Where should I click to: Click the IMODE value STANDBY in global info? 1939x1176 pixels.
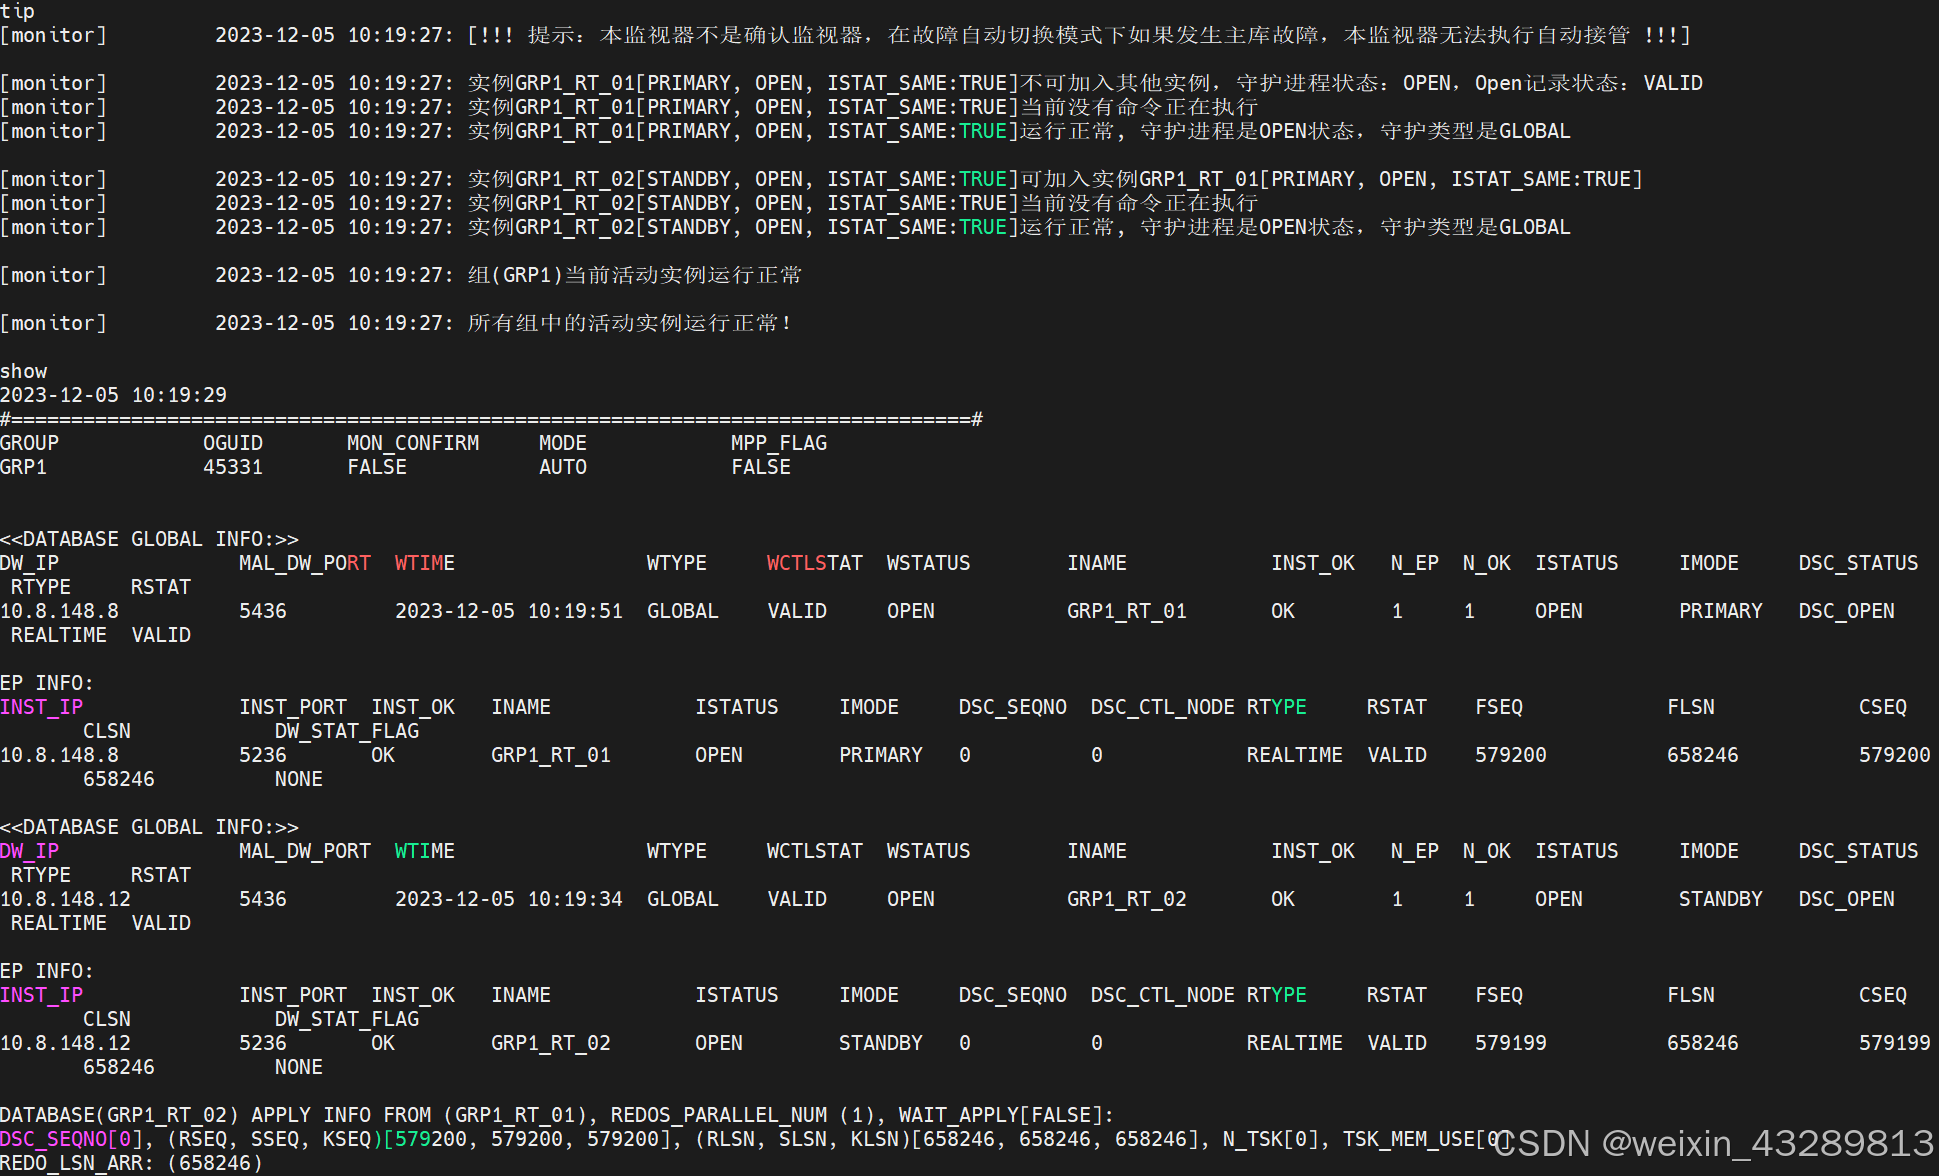coord(1721,899)
